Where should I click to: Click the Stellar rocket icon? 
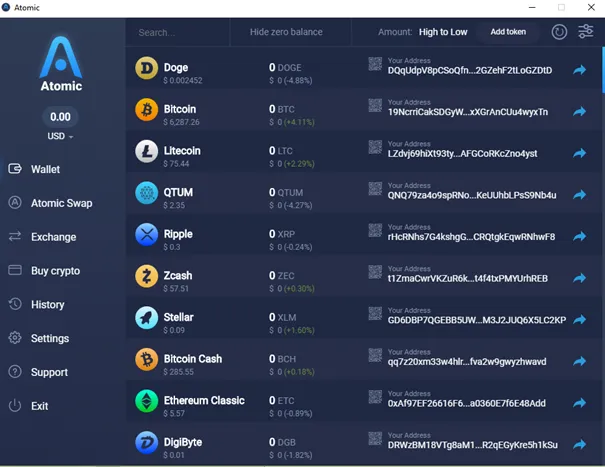coord(147,318)
